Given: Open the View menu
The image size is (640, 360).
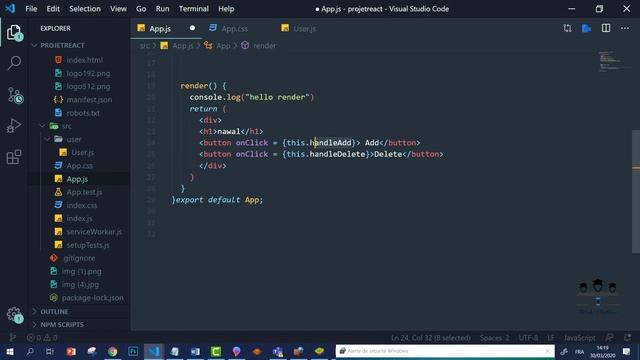Looking at the screenshot, I should pos(118,9).
